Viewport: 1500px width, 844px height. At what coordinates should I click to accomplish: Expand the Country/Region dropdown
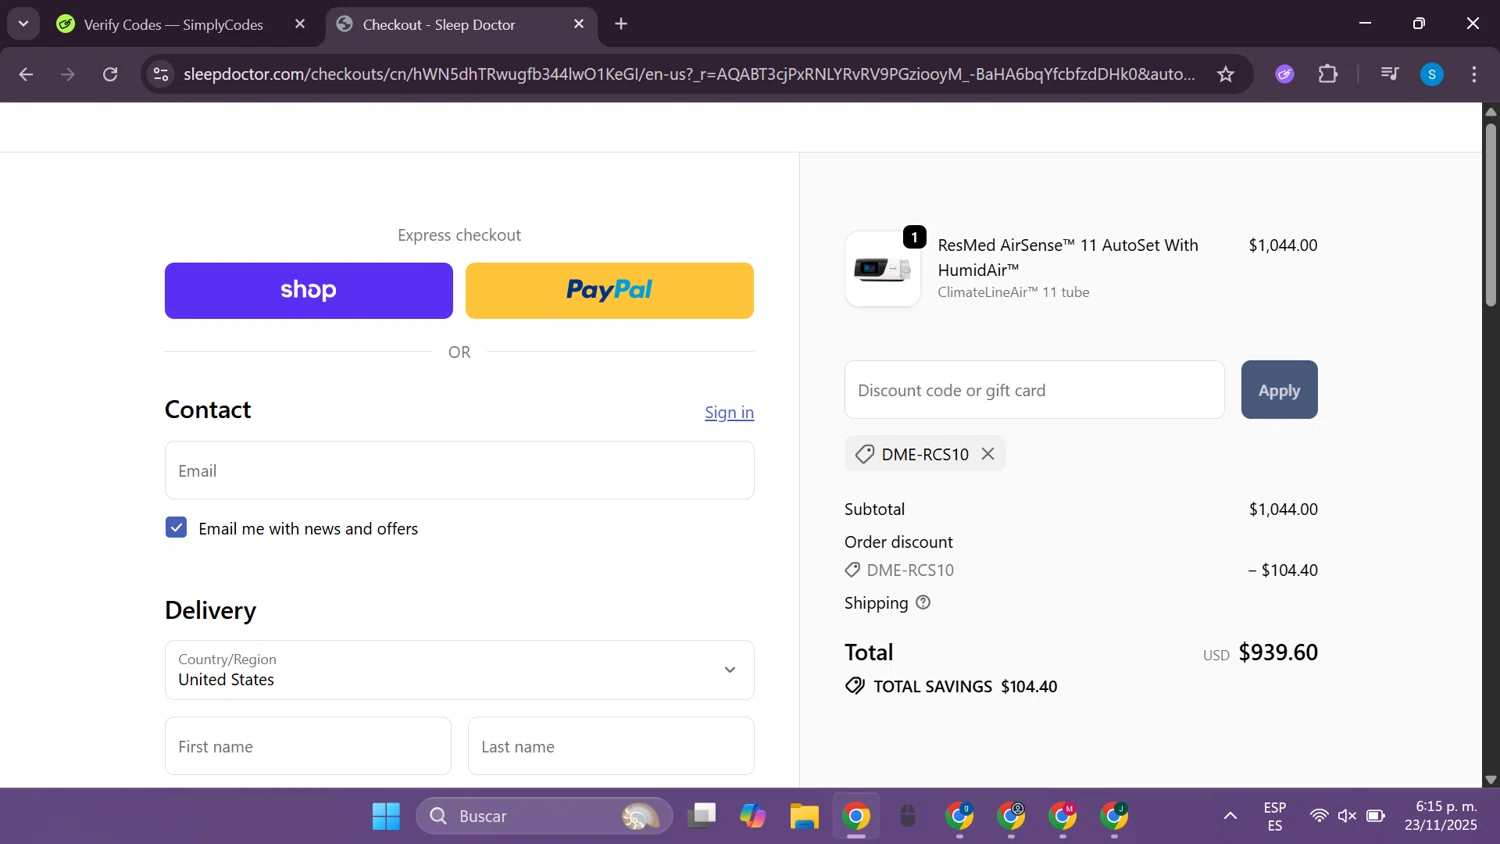point(459,670)
